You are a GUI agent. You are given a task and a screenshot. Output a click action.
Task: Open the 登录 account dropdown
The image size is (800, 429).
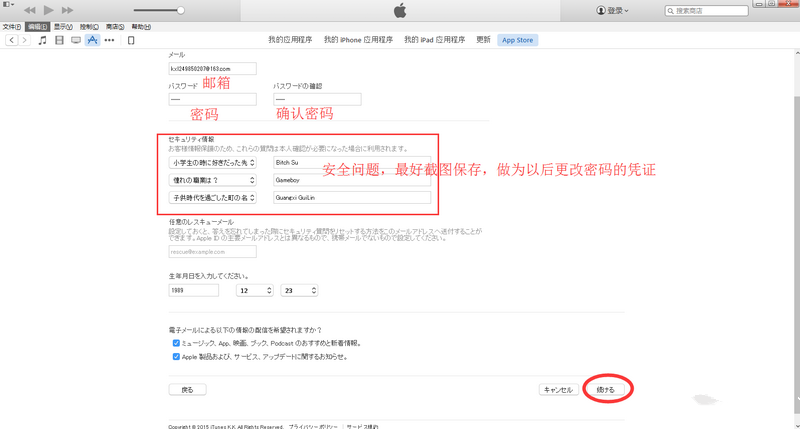[612, 10]
